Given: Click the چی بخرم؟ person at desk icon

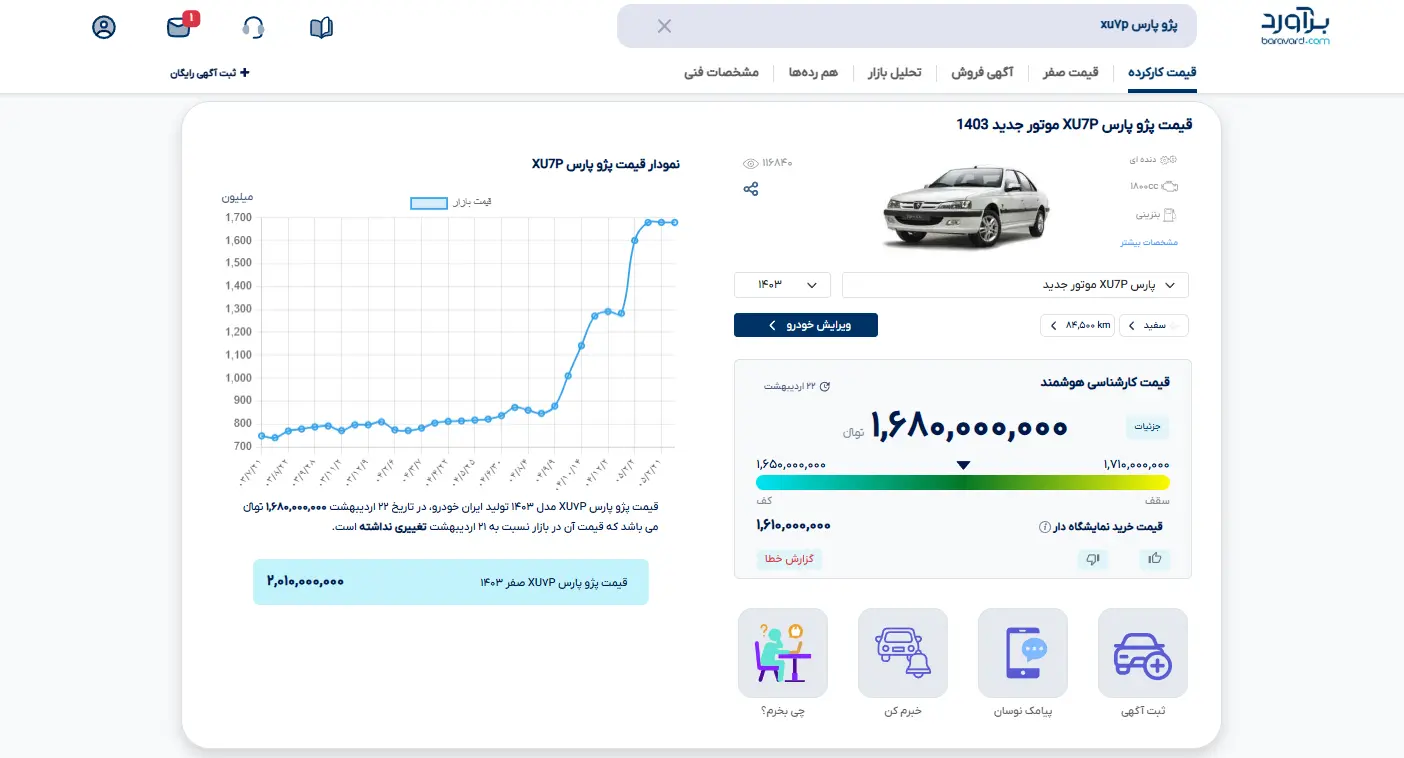Looking at the screenshot, I should (783, 653).
